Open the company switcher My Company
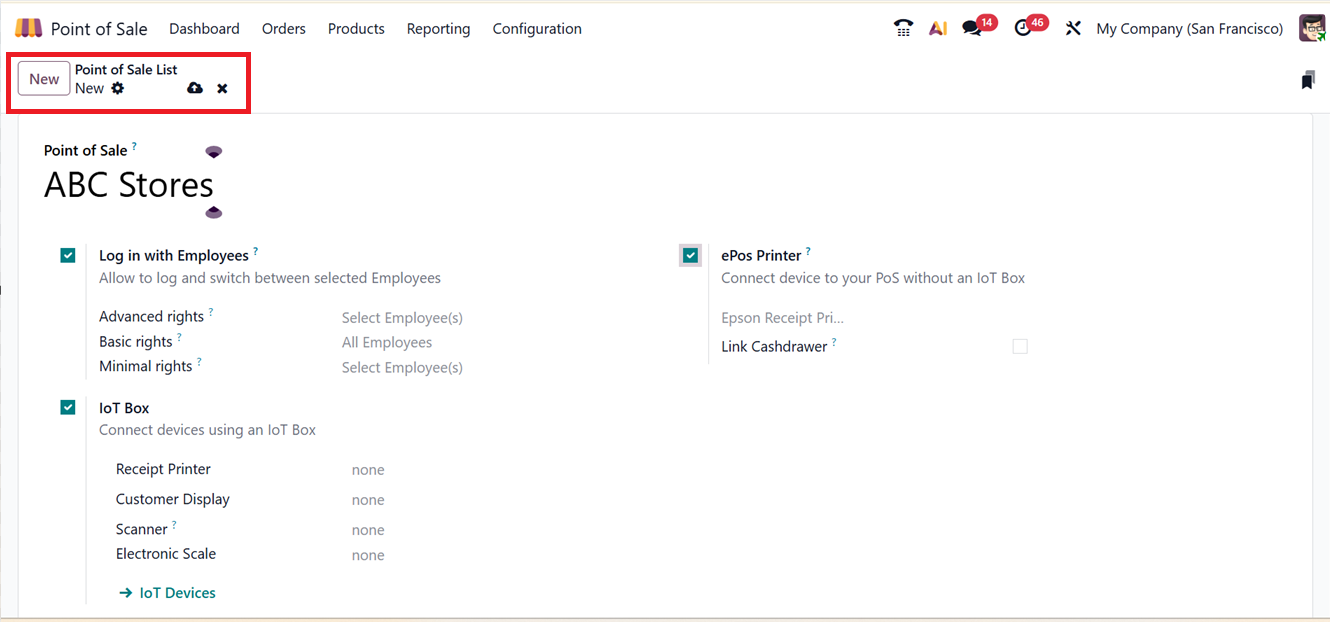 coord(1189,29)
